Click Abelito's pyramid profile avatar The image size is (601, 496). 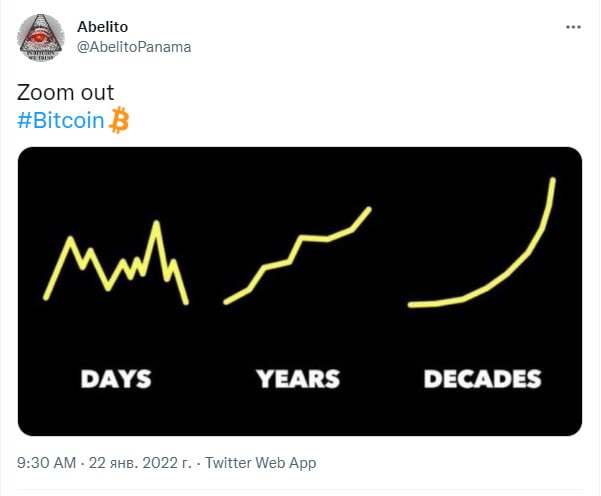41,36
